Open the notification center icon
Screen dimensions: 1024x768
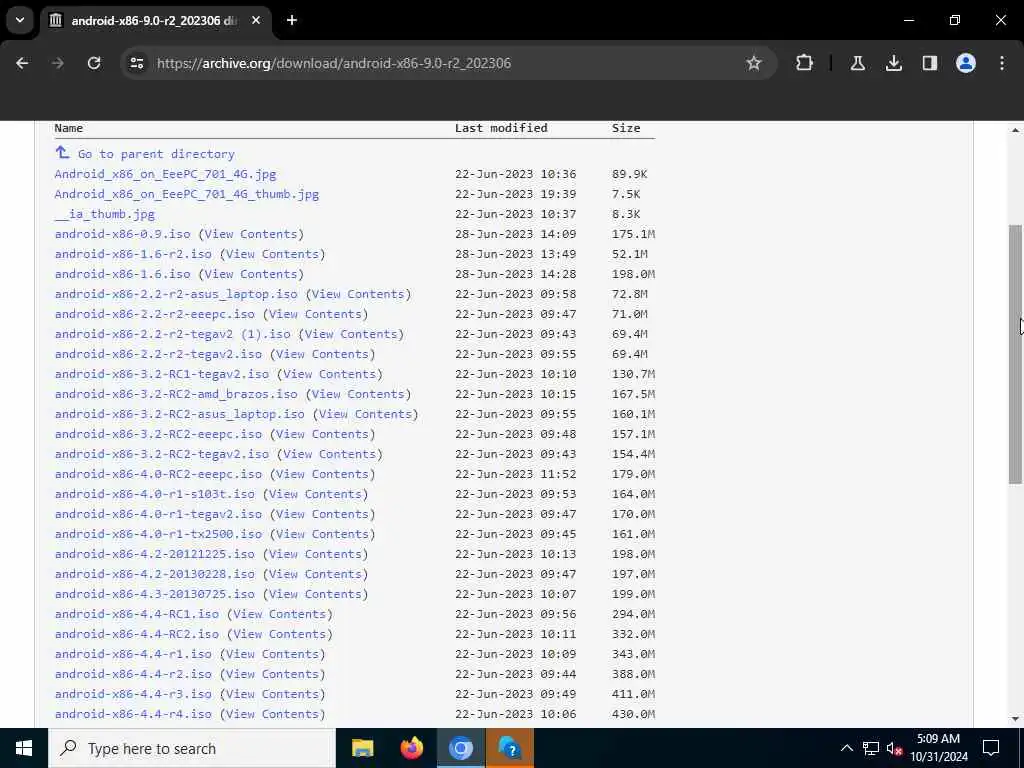click(991, 748)
